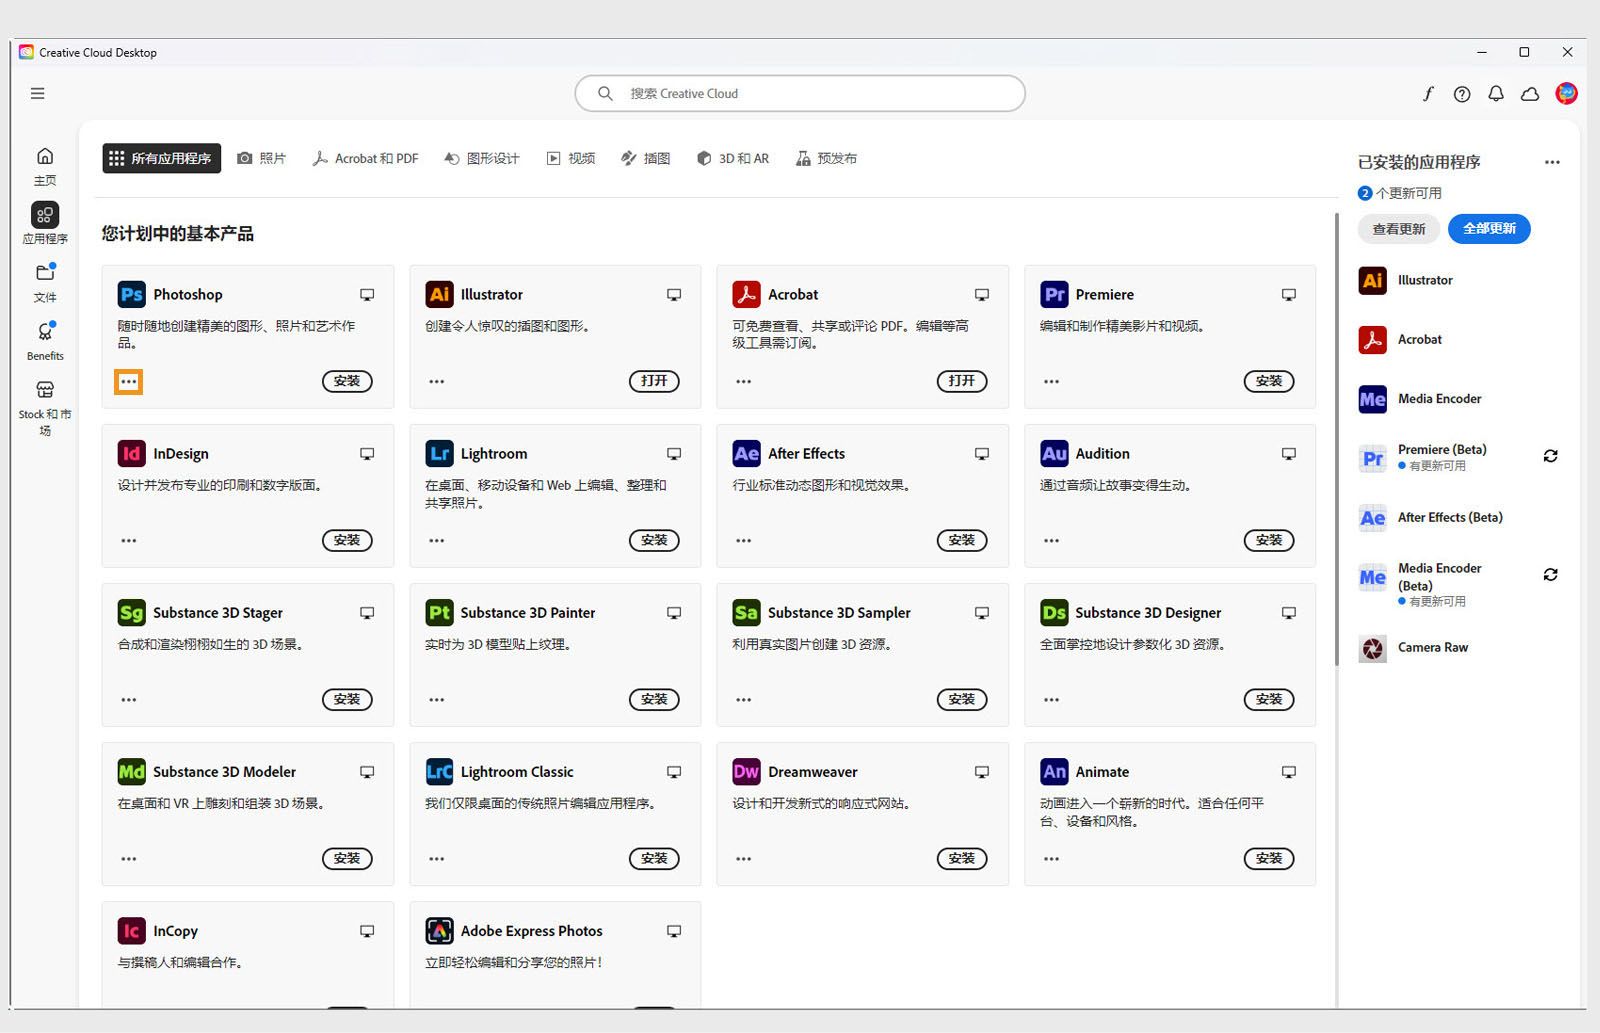The height and width of the screenshot is (1033, 1600).
Task: Open more options for Premiere card
Action: (1051, 381)
